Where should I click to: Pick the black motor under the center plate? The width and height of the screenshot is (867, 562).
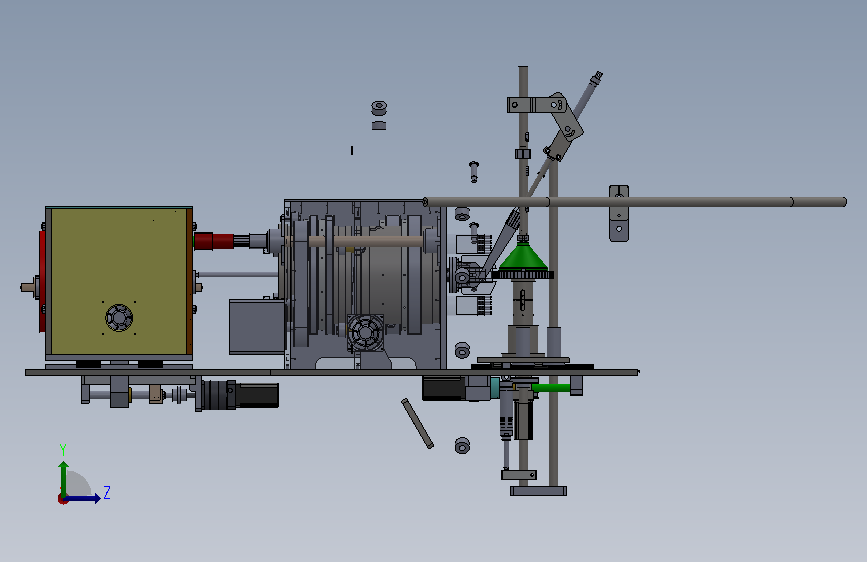point(443,388)
